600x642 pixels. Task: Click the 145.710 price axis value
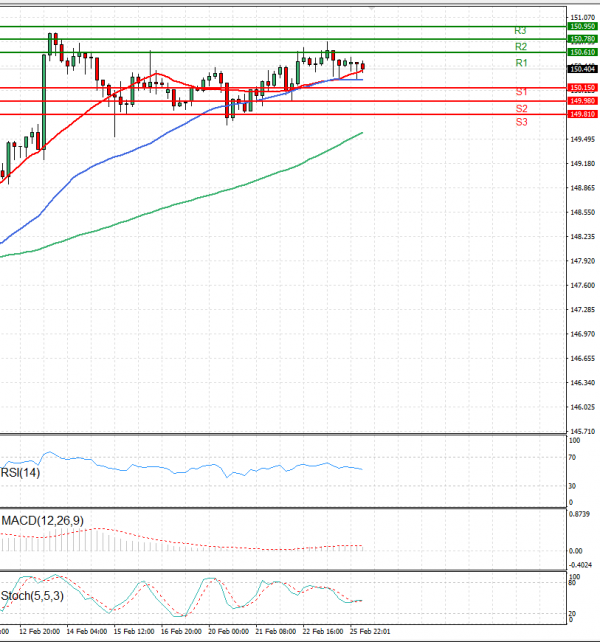582,432
